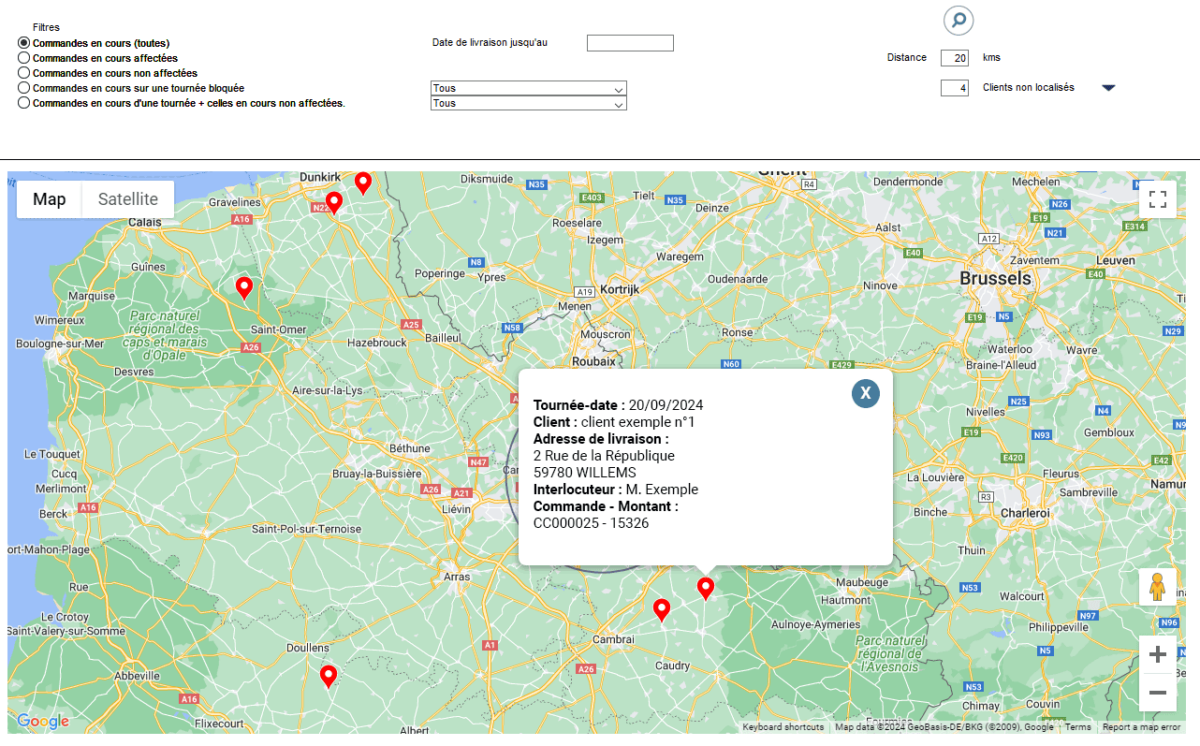Click the Charleroi city label

[x=1025, y=512]
